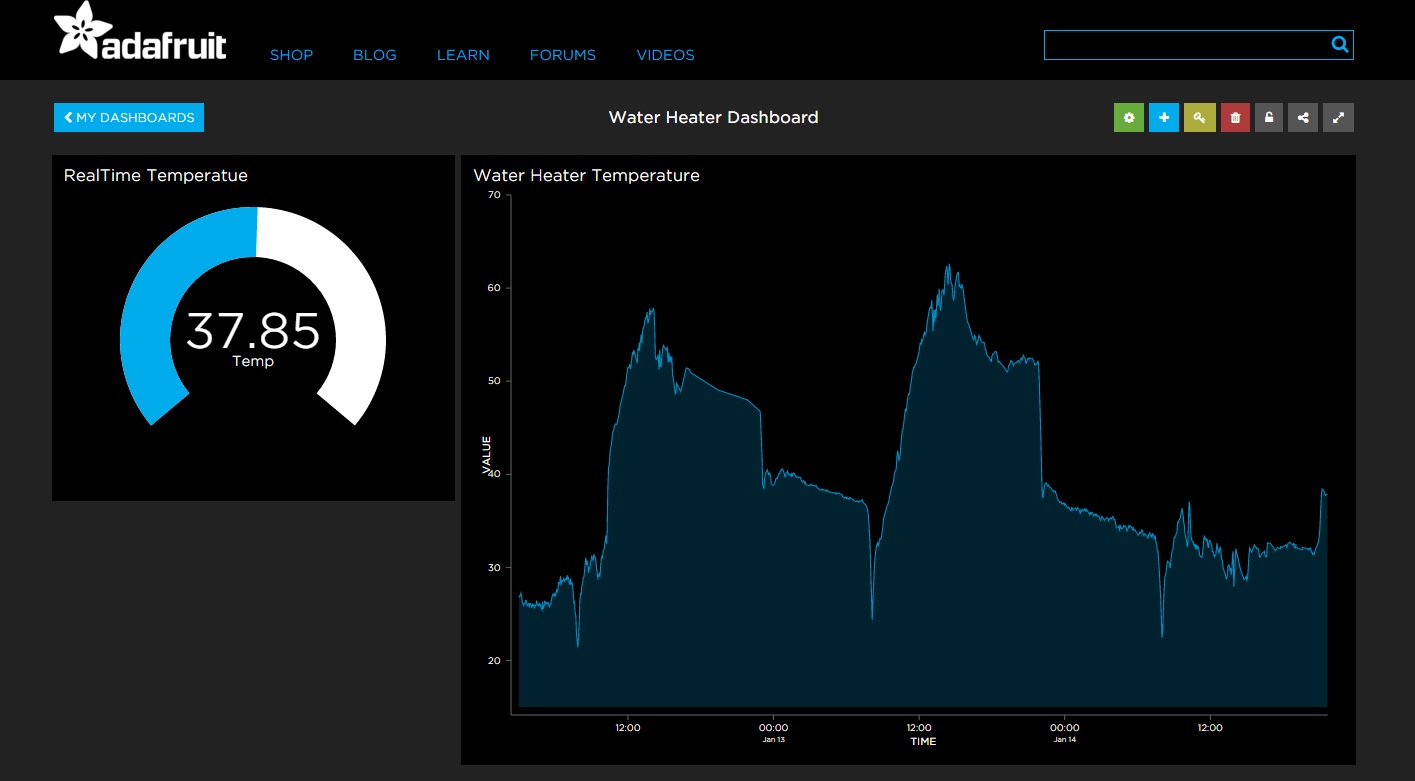Add a new block with the blue plus icon
This screenshot has height=781, width=1415.
(x=1164, y=118)
